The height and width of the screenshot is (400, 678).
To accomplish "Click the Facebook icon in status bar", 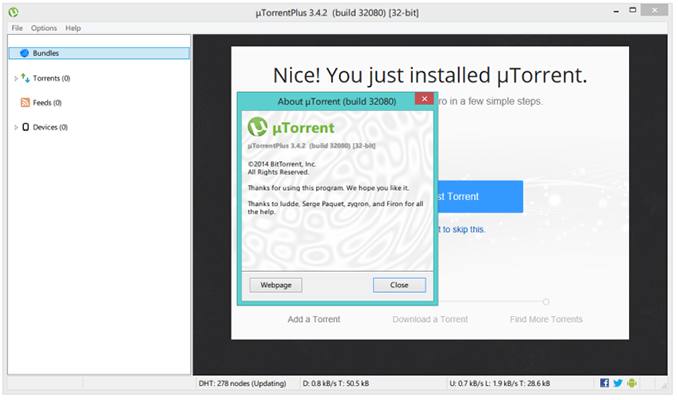I will click(x=604, y=383).
